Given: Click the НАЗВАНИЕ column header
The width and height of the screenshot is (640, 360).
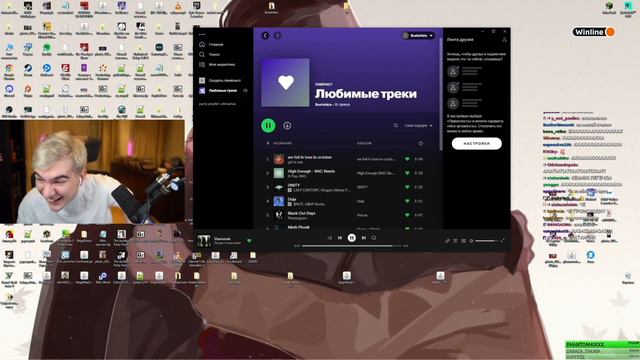Looking at the screenshot, I should tap(282, 143).
